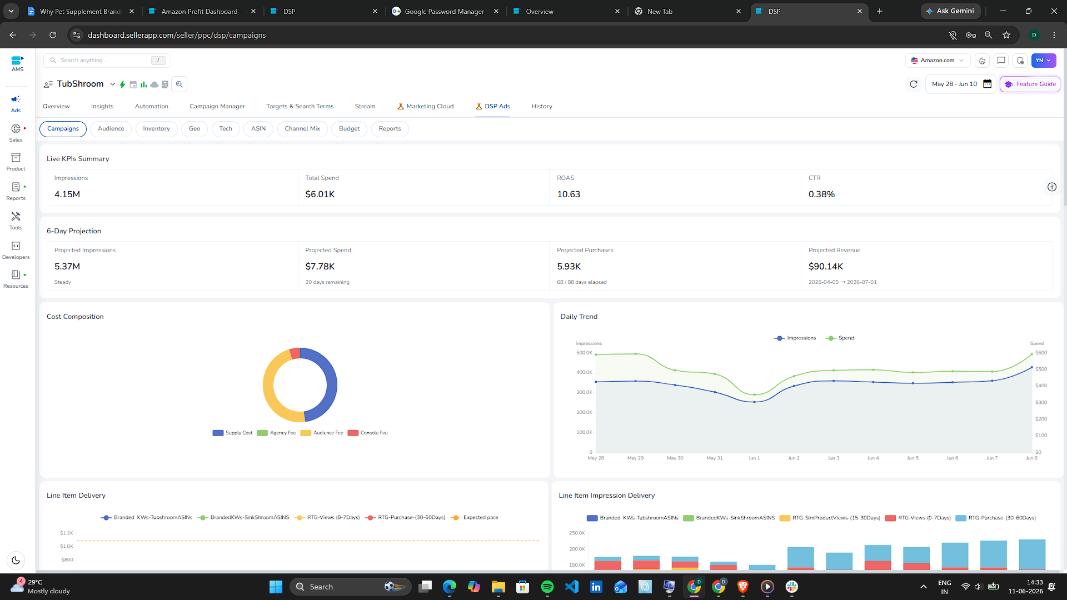The height and width of the screenshot is (600, 1067).
Task: Toggle dark mode moon icon in sidebar
Action: coord(16,560)
